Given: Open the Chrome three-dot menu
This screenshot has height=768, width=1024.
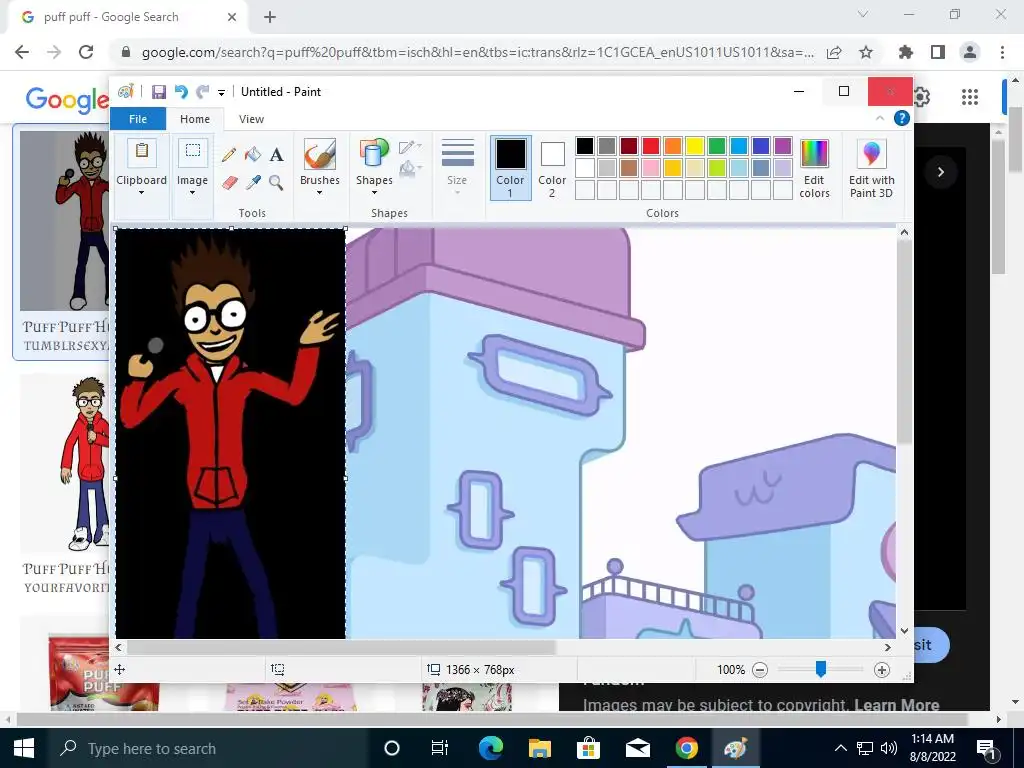Looking at the screenshot, I should point(1002,52).
